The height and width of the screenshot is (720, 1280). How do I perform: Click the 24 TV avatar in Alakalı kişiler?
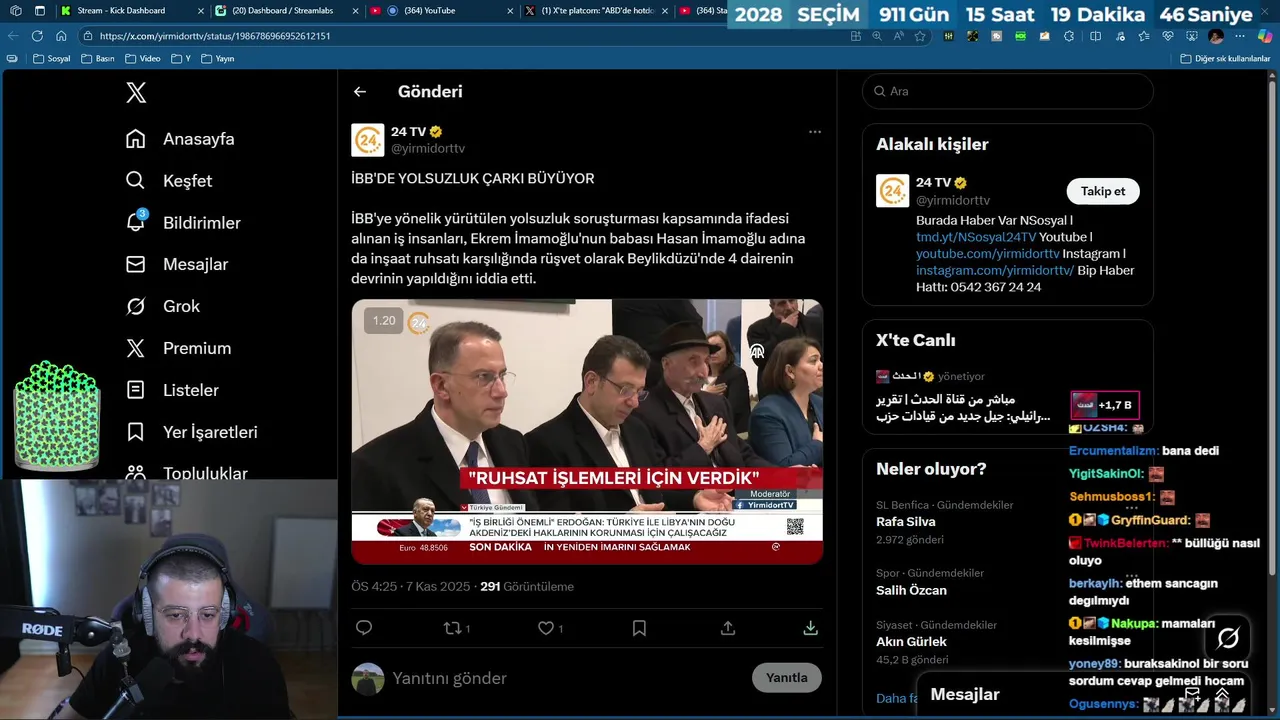(893, 191)
